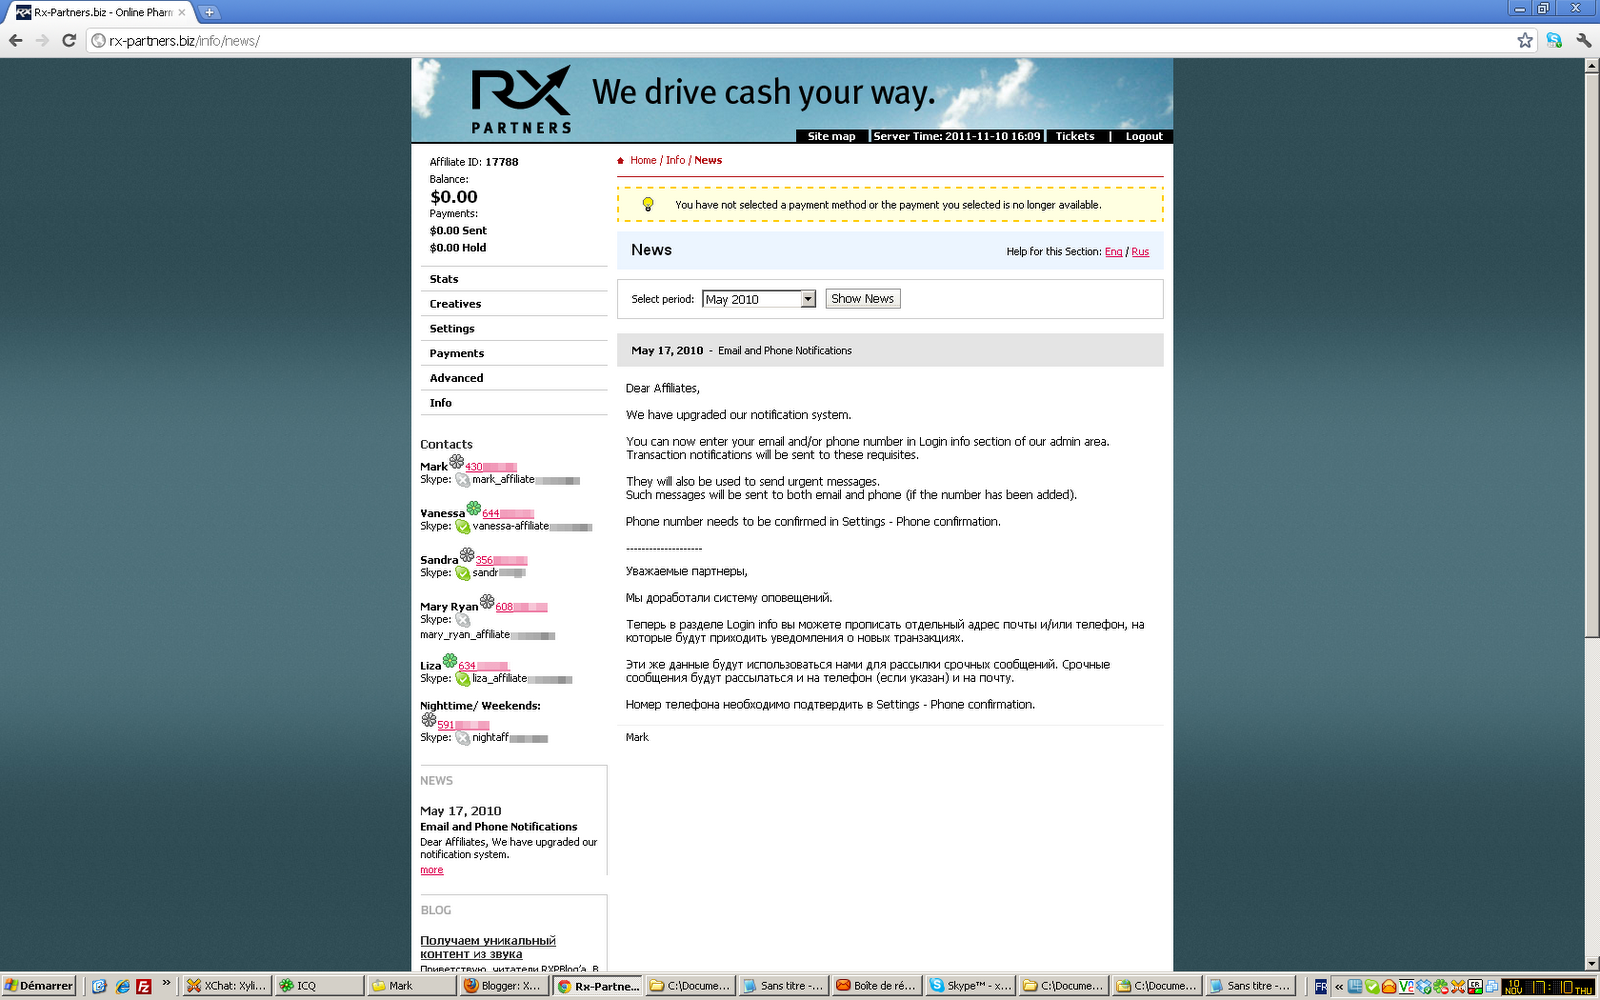1600x1000 pixels.
Task: Click the Show News button
Action: (x=863, y=299)
